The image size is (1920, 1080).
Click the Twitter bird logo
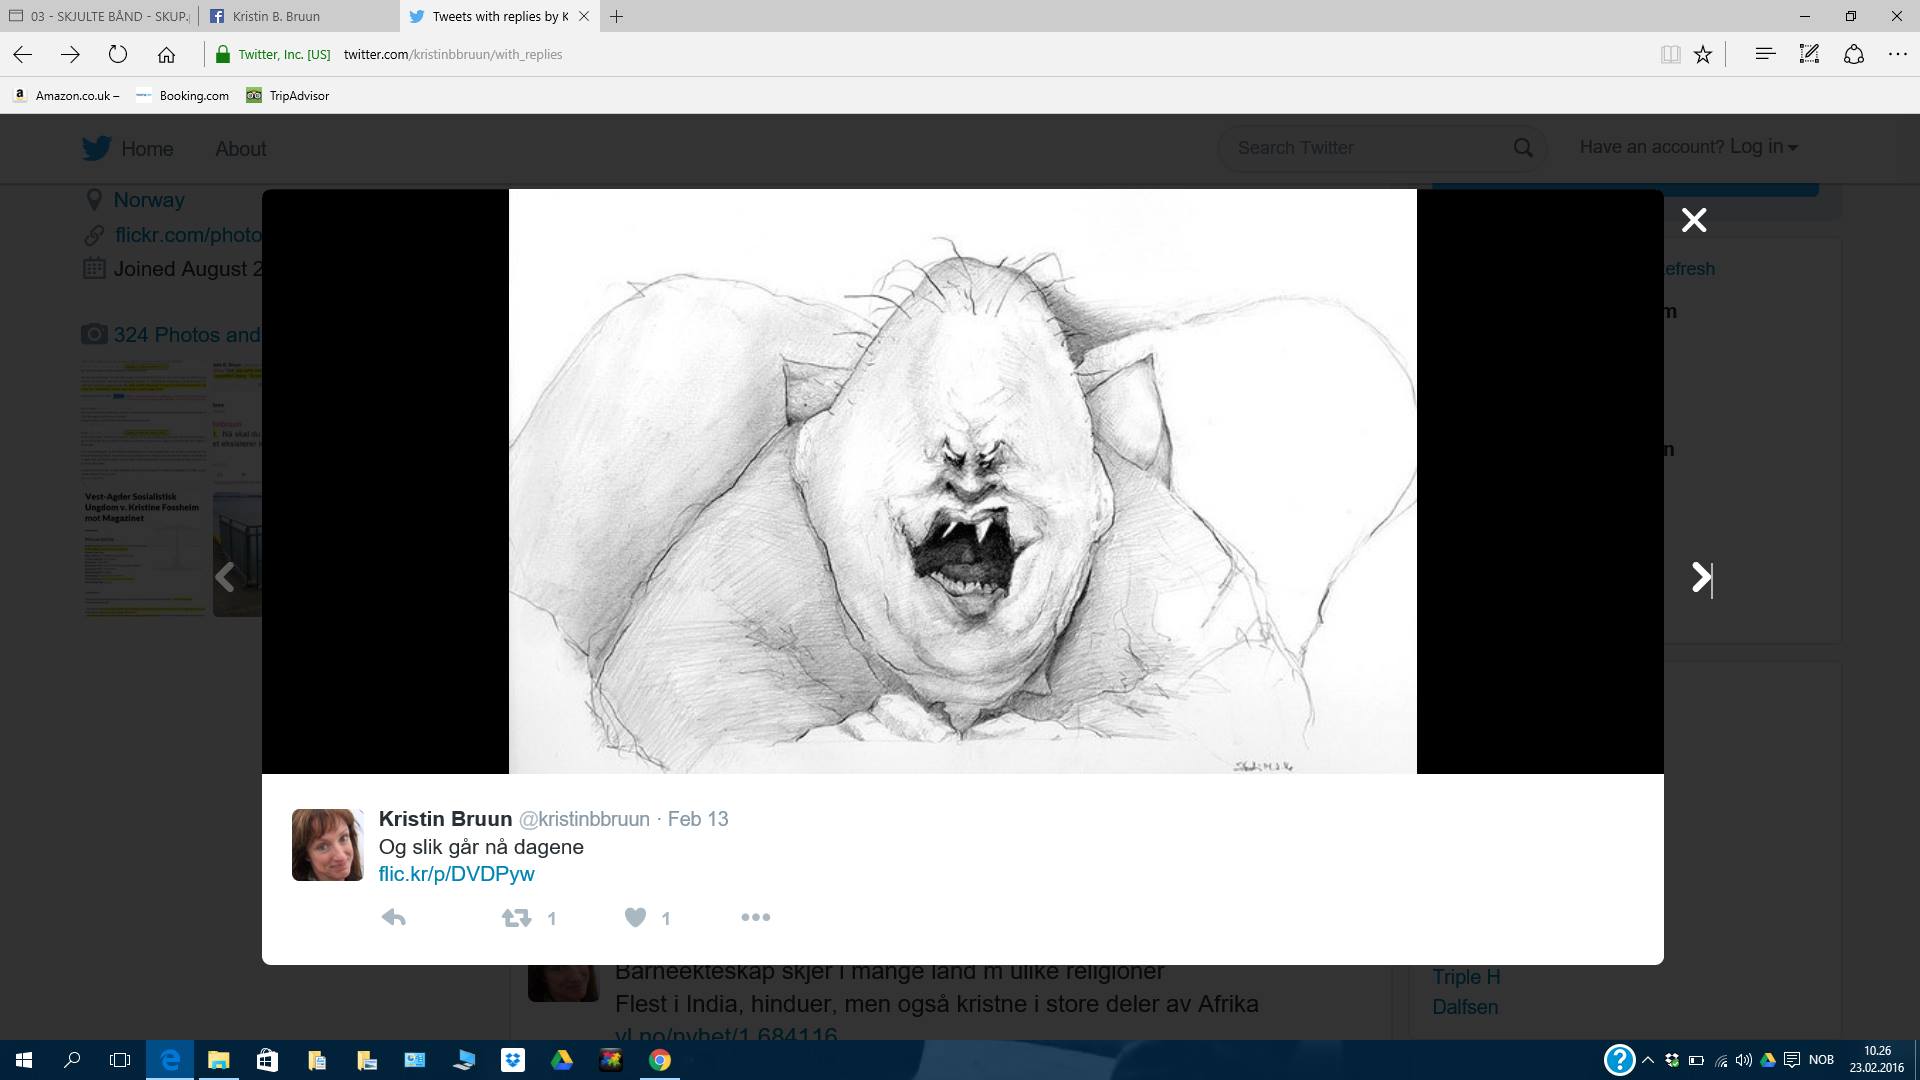(x=97, y=148)
